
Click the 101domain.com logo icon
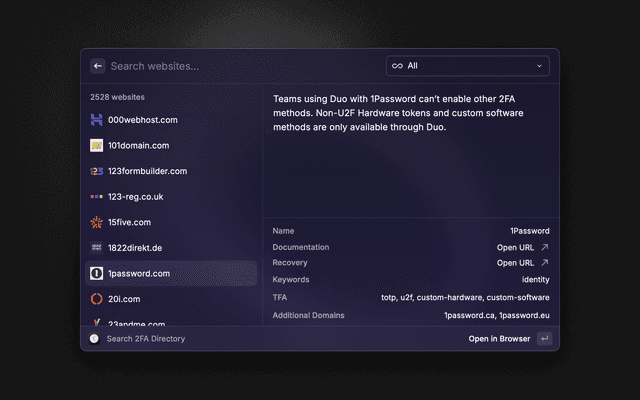97,145
